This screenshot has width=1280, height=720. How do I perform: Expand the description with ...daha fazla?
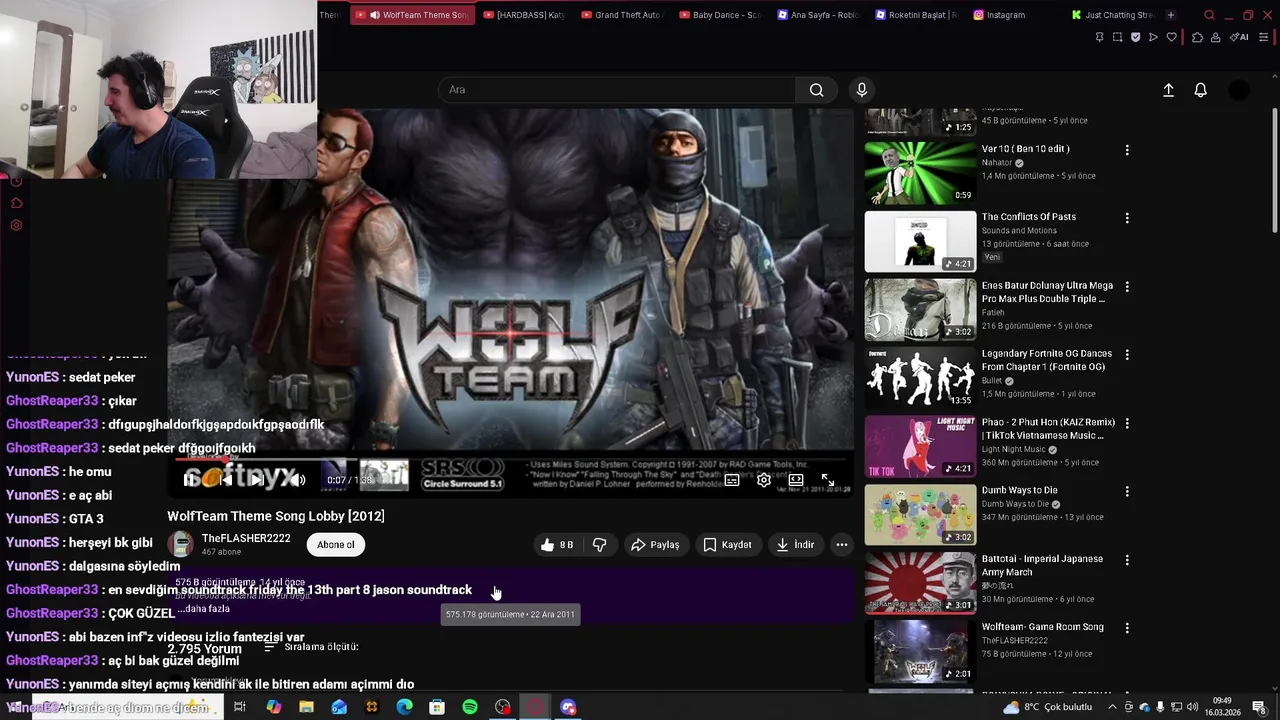206,609
